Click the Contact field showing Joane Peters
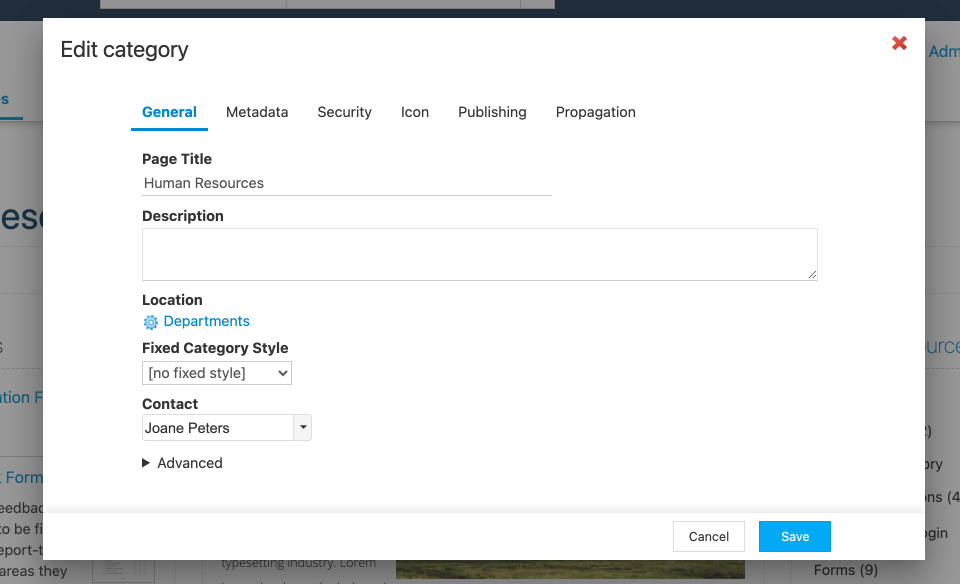This screenshot has height=584, width=960. click(x=218, y=427)
